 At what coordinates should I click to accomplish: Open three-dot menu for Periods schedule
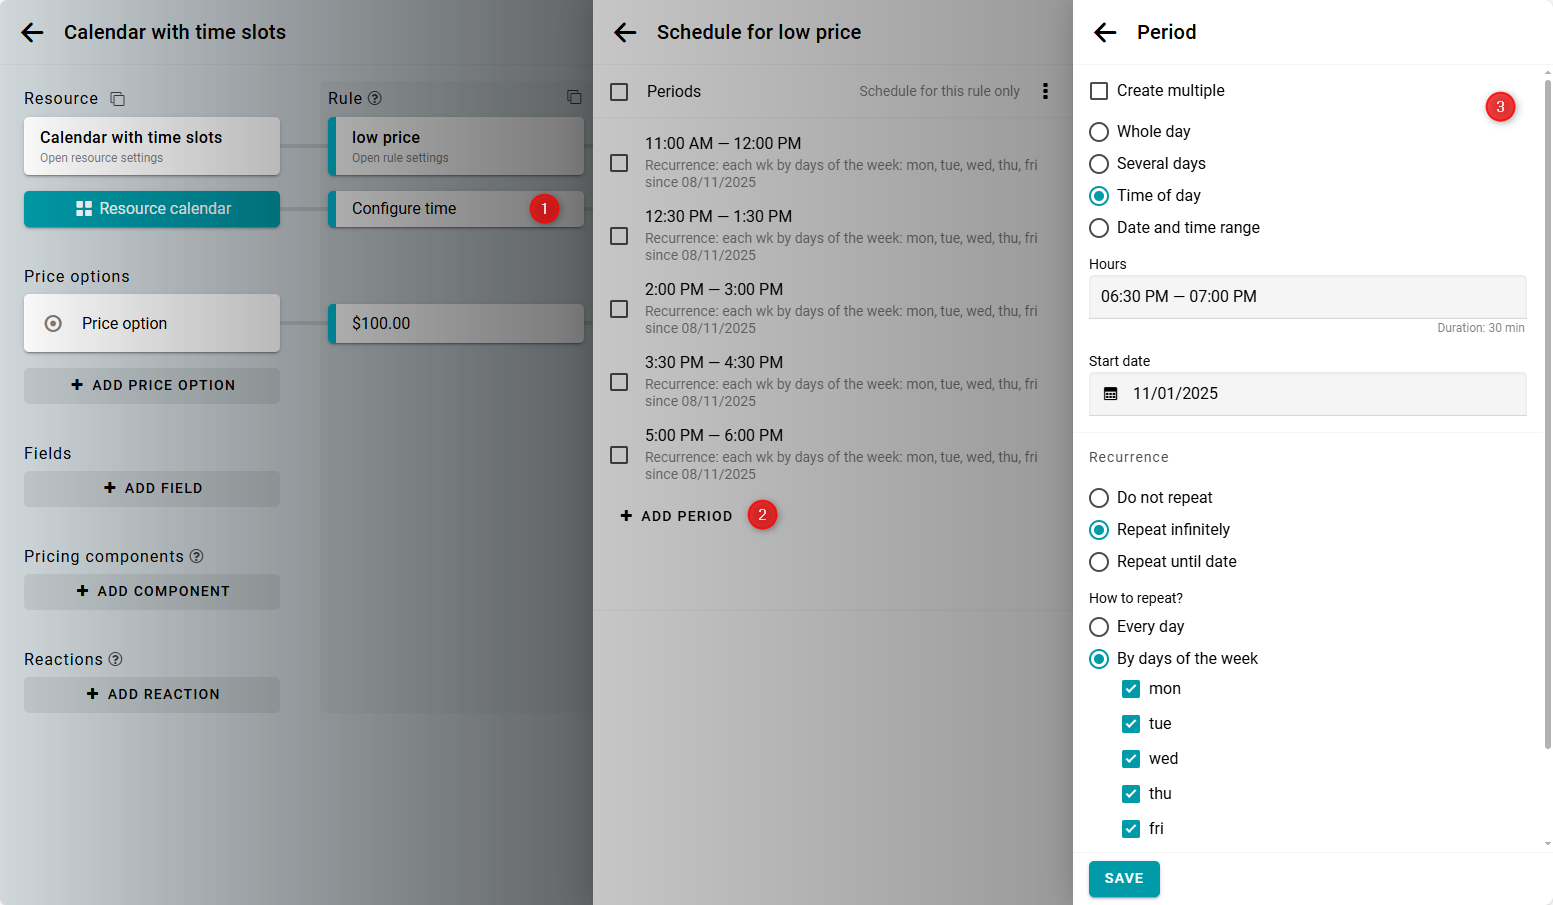tap(1045, 91)
